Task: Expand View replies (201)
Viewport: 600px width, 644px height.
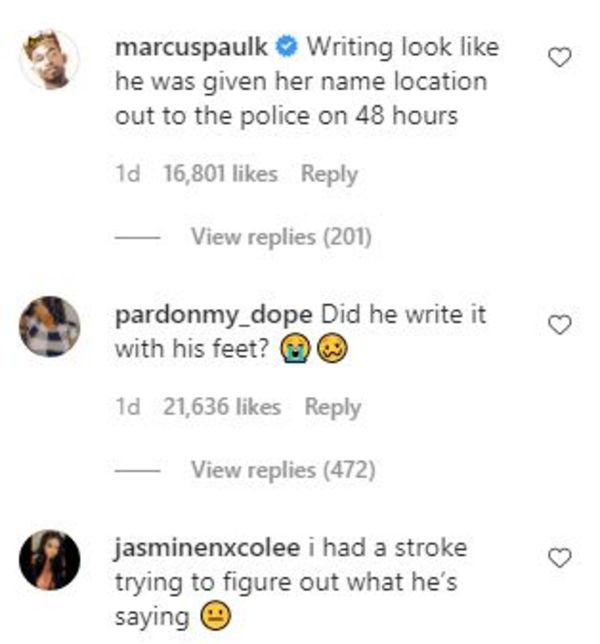Action: (281, 237)
